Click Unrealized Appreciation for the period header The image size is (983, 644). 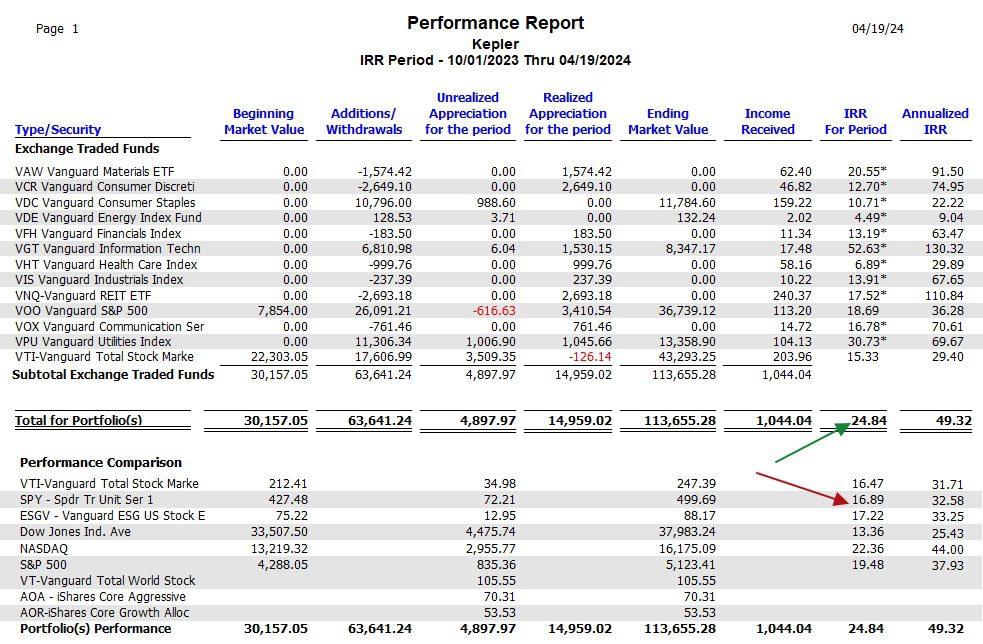468,113
